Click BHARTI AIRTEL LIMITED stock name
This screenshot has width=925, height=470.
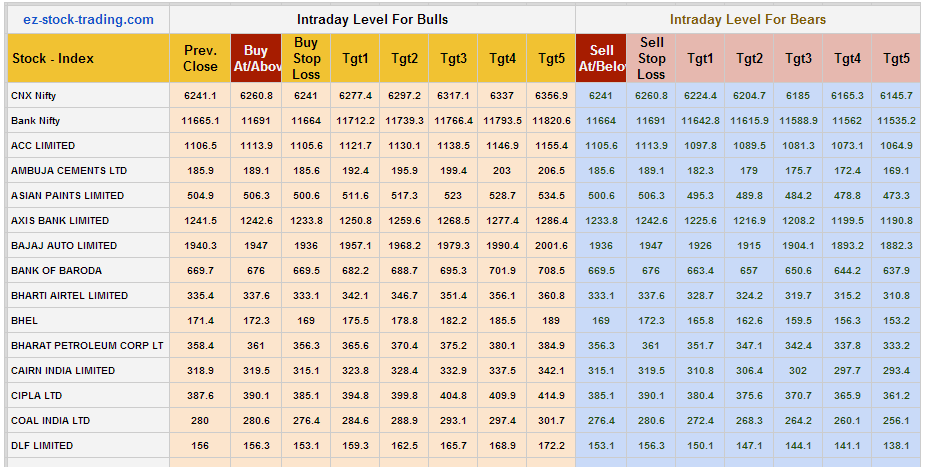[69, 296]
